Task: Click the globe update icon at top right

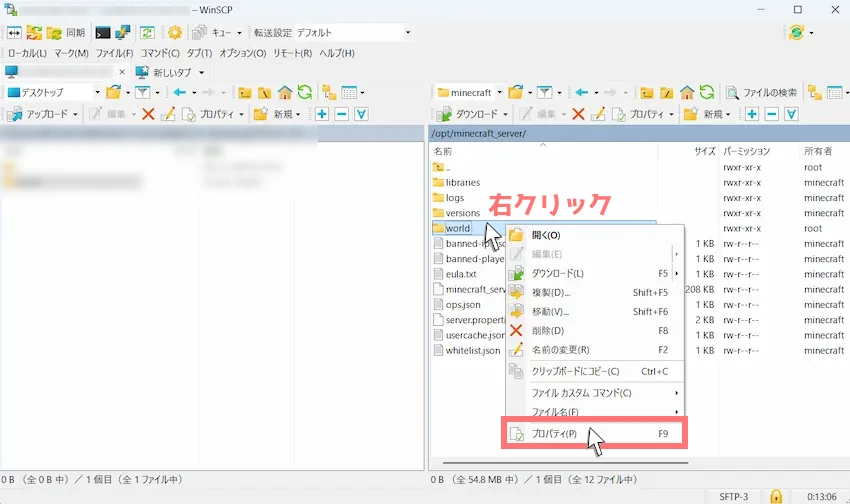Action: click(x=796, y=33)
